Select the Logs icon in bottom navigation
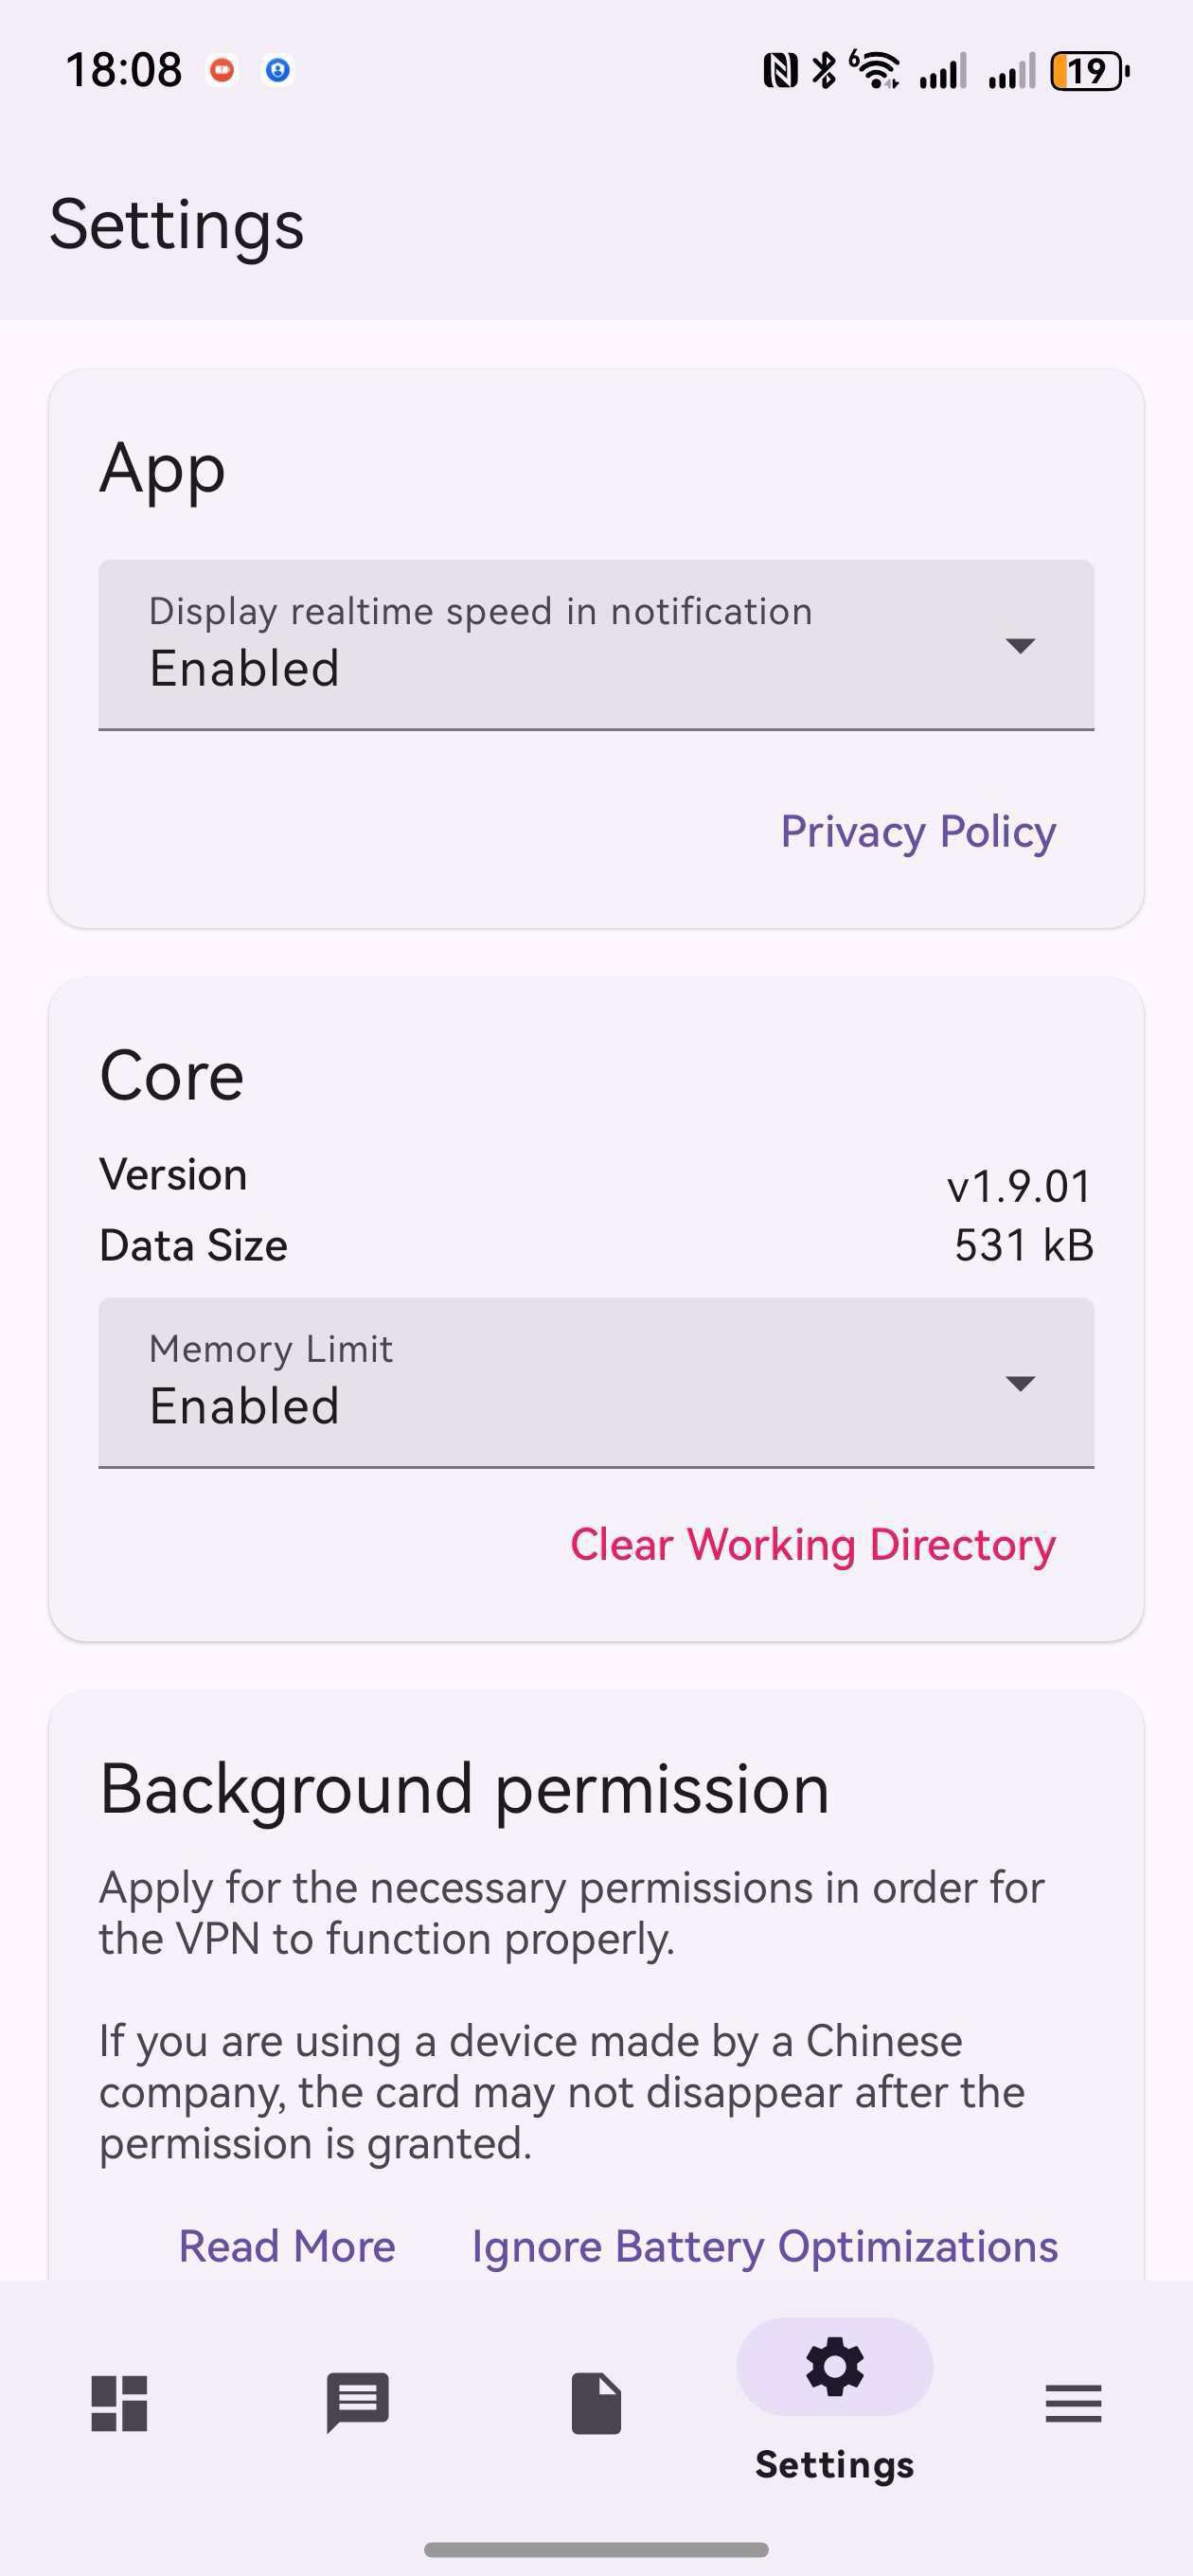Image resolution: width=1193 pixels, height=2576 pixels. point(357,2404)
